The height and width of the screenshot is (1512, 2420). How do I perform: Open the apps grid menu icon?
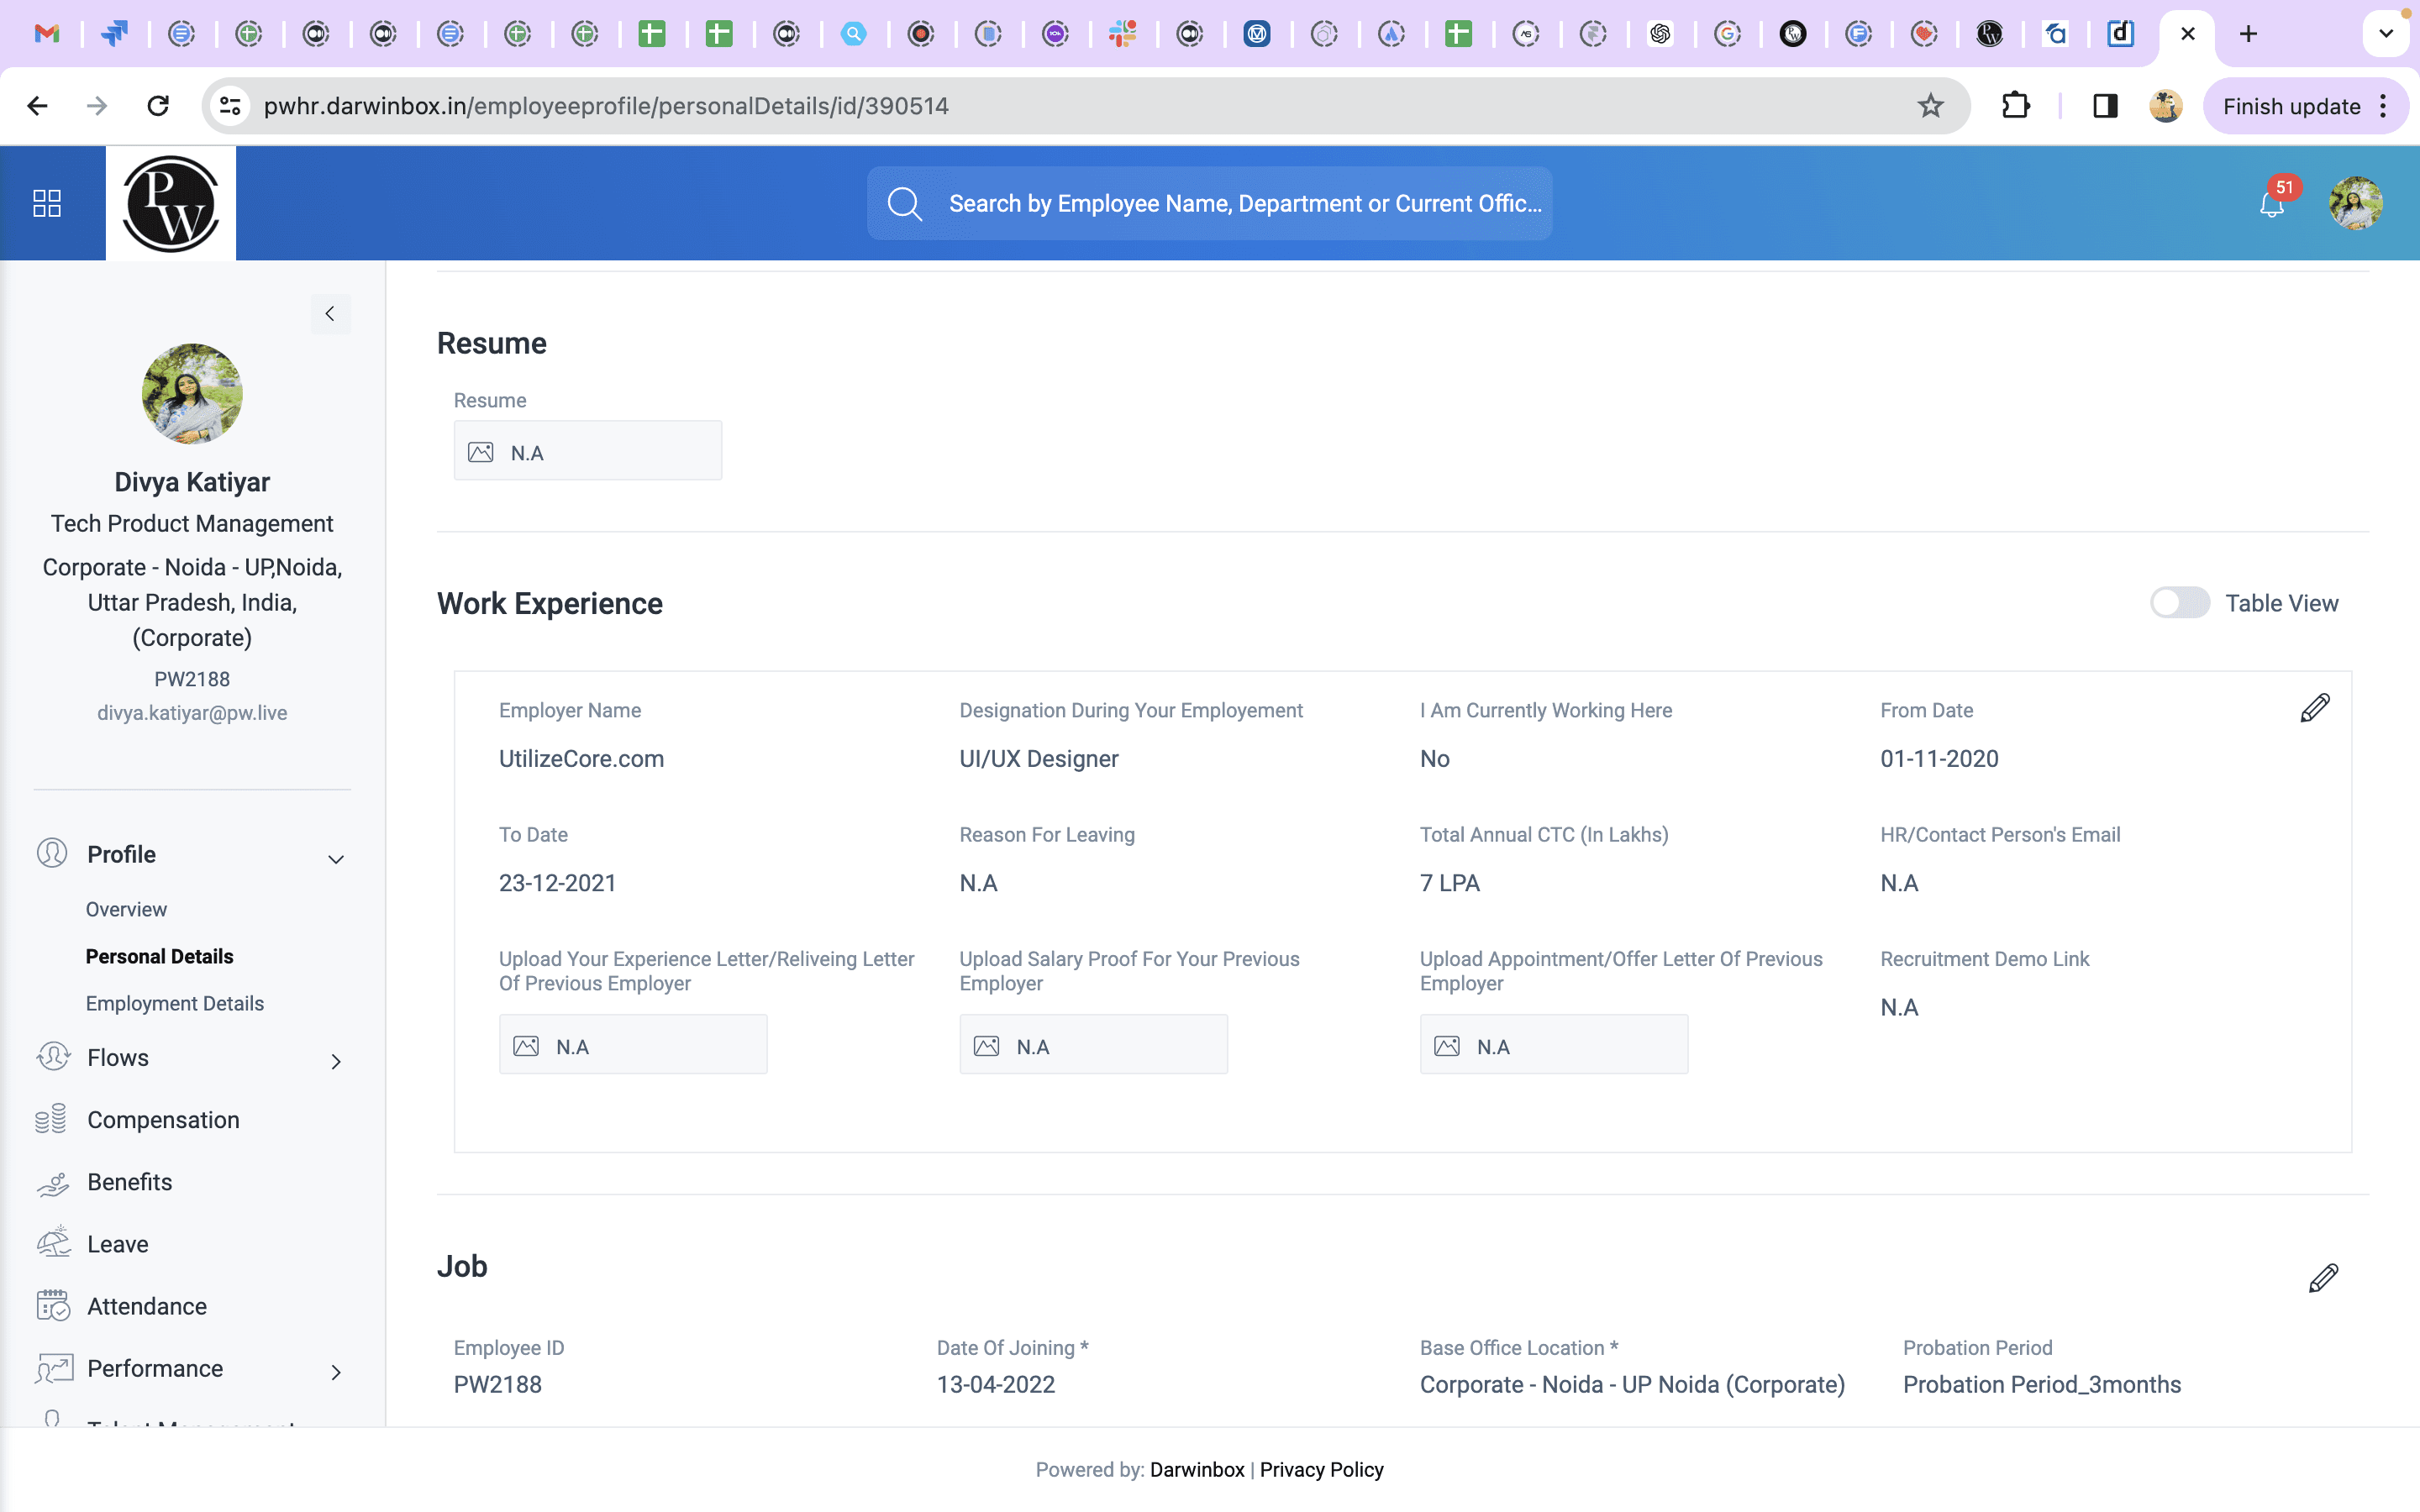pyautogui.click(x=47, y=203)
